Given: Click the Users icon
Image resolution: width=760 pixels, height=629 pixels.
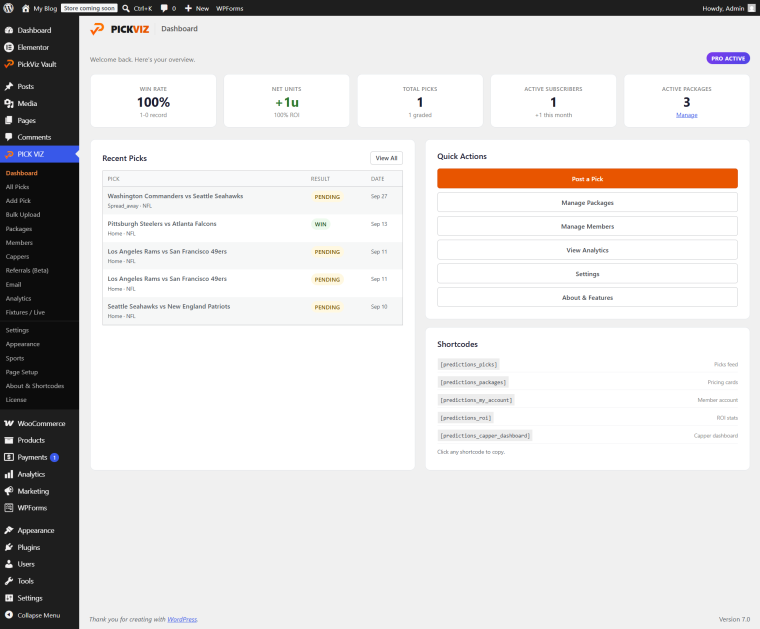Looking at the screenshot, I should [9, 564].
